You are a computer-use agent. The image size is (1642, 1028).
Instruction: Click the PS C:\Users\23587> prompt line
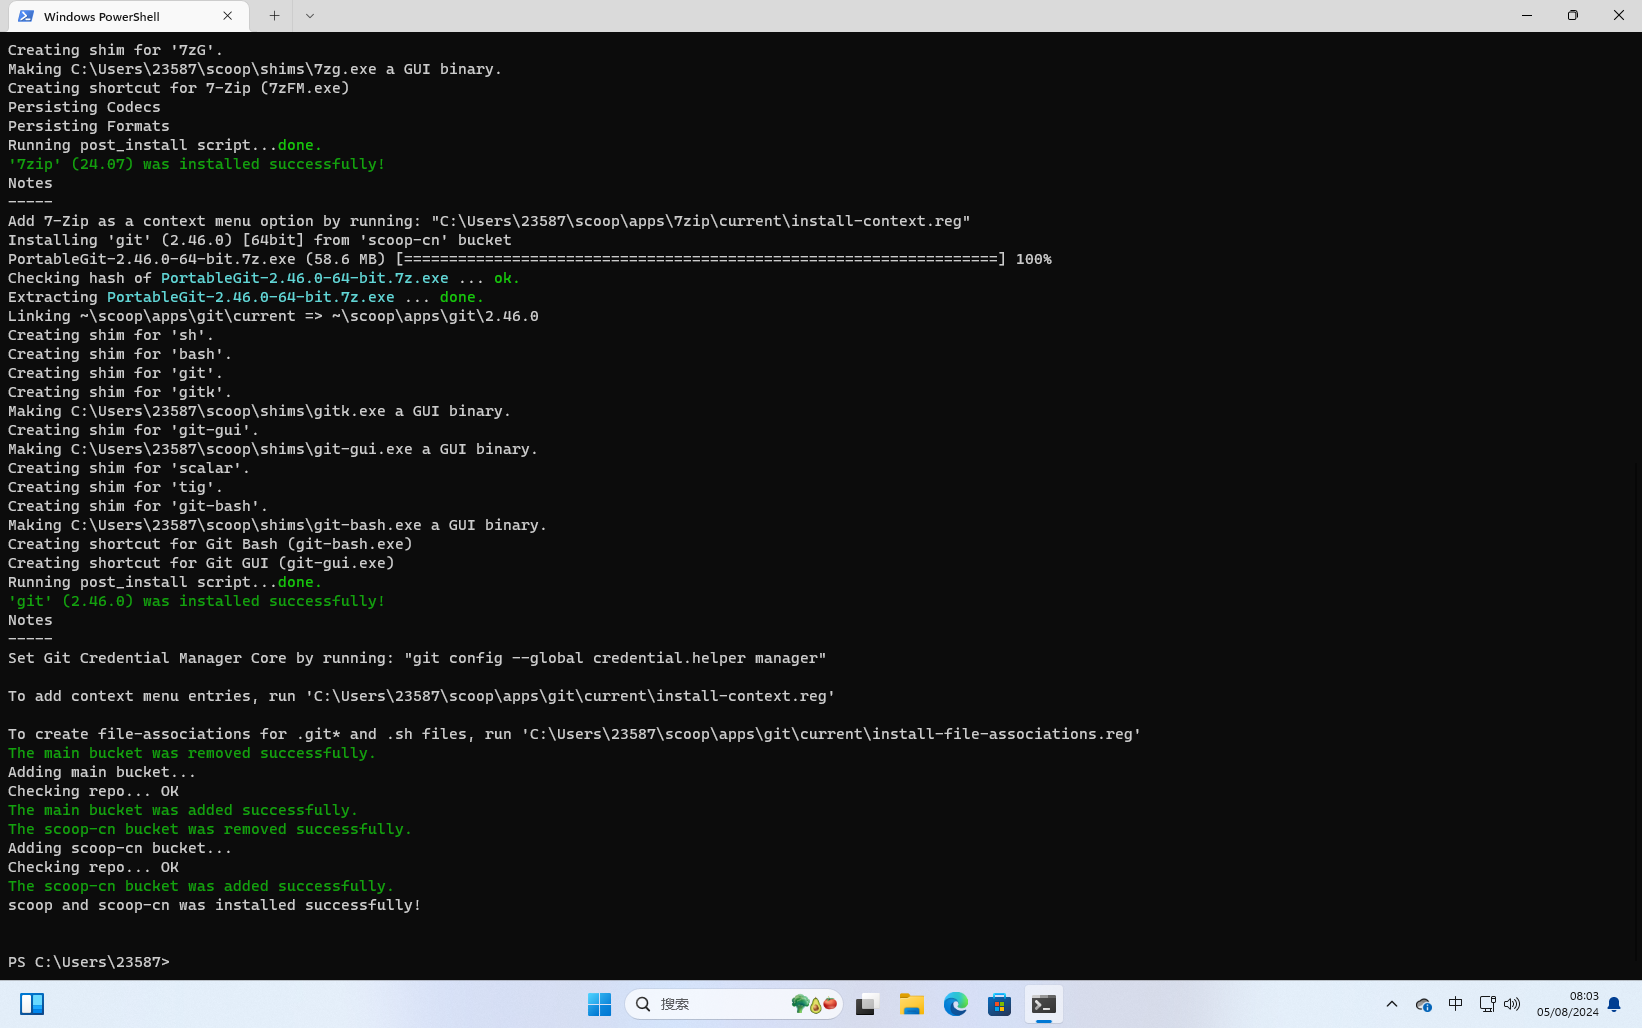[89, 962]
